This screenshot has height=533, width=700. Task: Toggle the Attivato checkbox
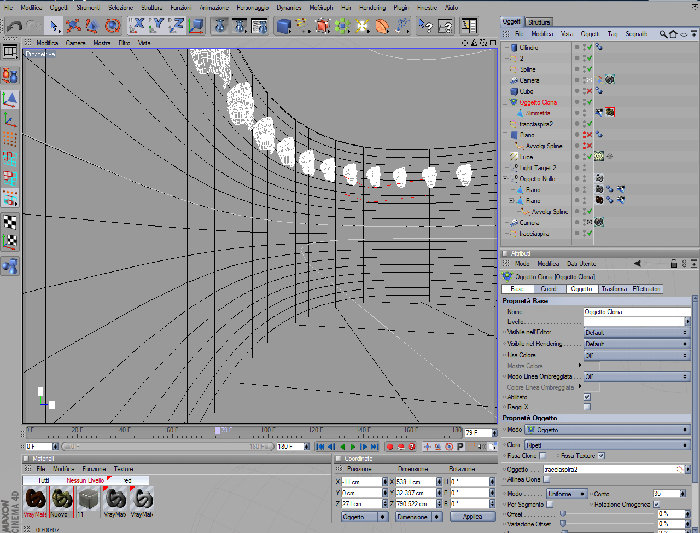tap(588, 397)
